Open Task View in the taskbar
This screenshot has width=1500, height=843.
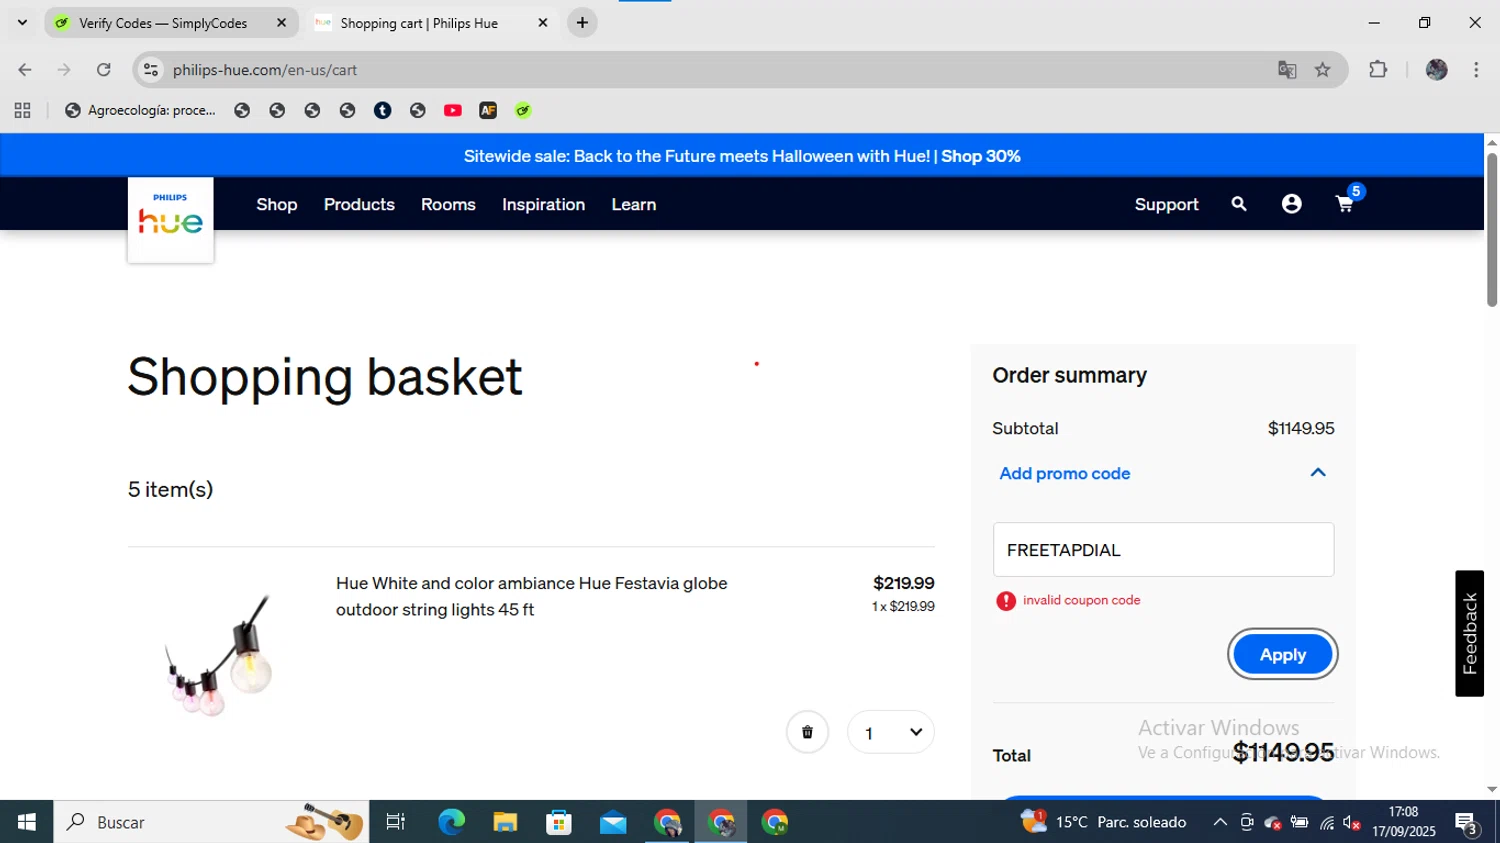pyautogui.click(x=396, y=822)
